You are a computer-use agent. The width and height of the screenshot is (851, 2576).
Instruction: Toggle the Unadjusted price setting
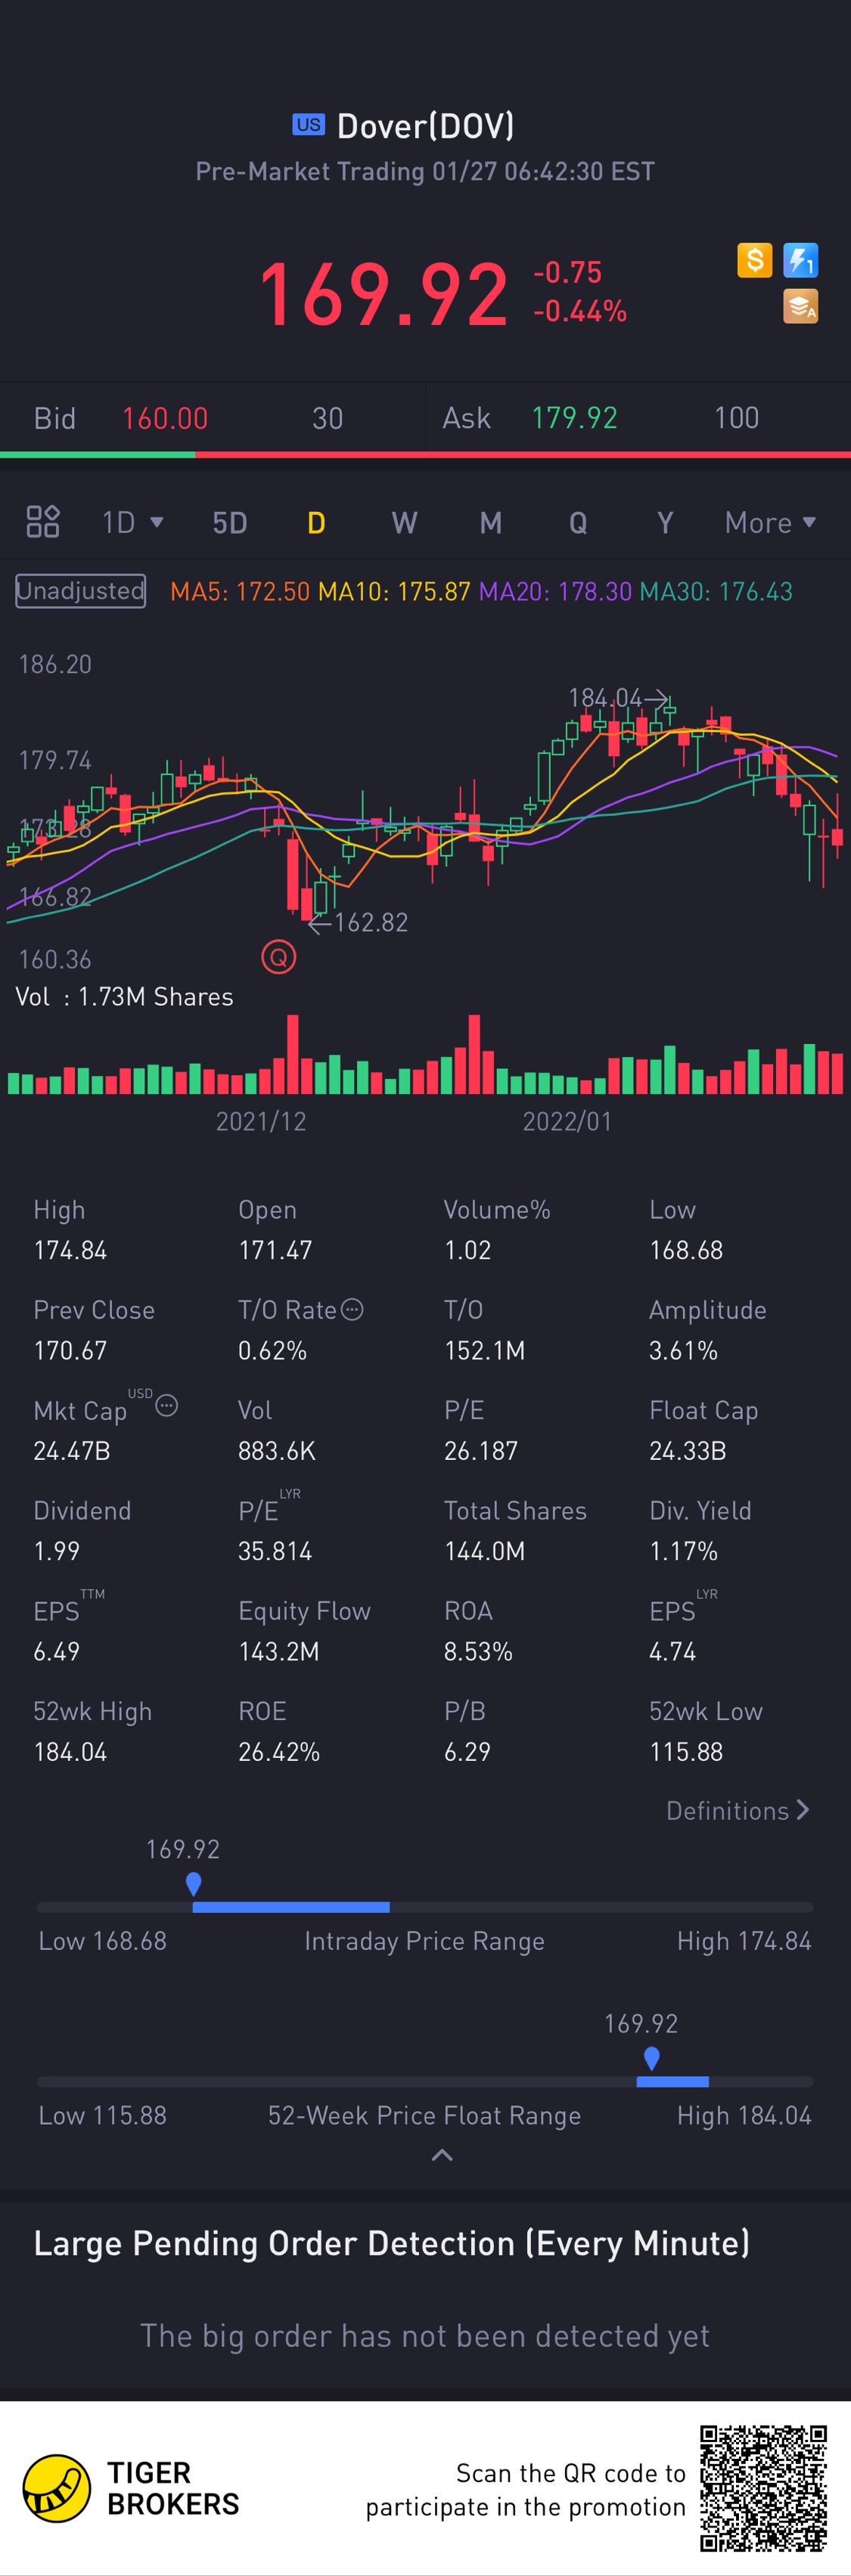80,591
